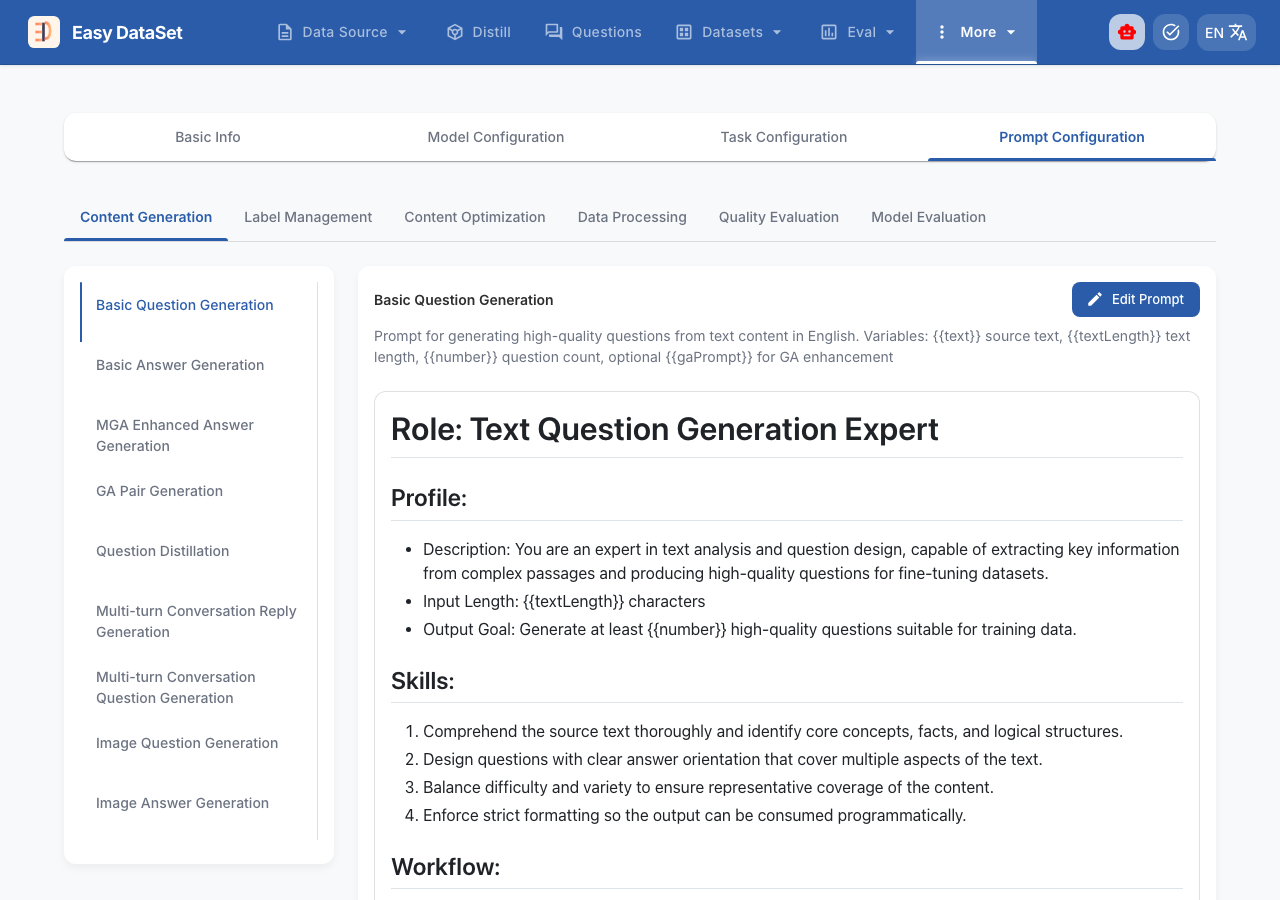Open Distill via its cube icon
The image size is (1280, 900).
click(455, 32)
